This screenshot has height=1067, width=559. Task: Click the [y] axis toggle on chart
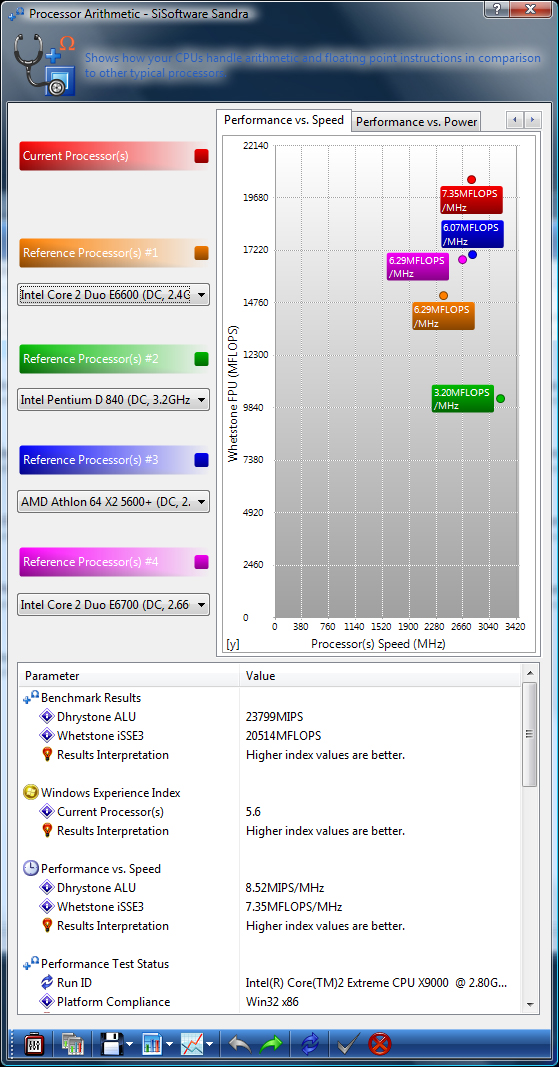click(233, 644)
